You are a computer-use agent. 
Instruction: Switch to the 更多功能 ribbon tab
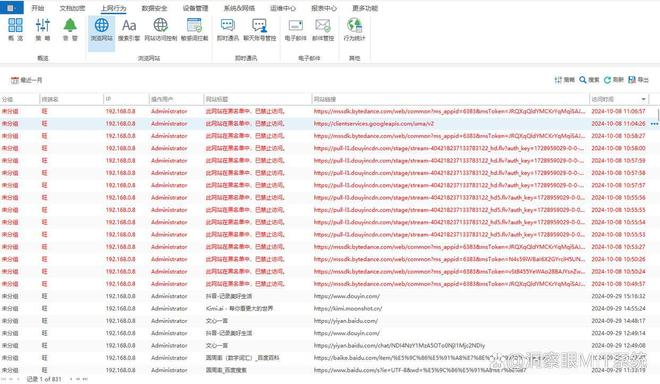(365, 8)
